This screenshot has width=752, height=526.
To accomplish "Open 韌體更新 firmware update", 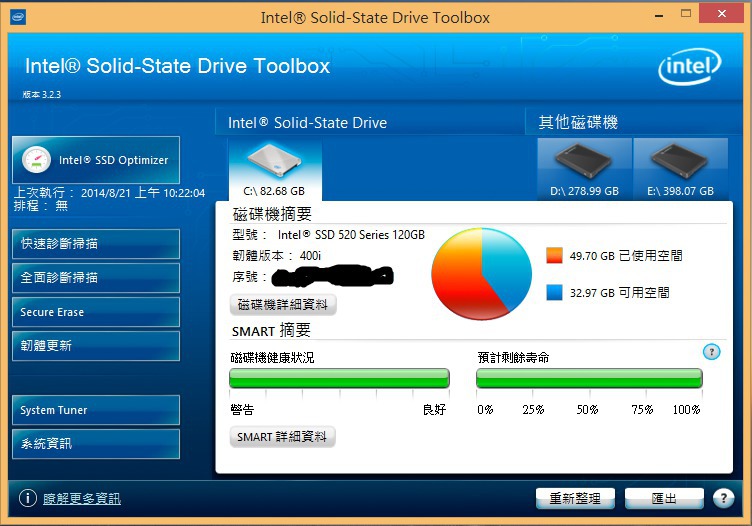I will coord(96,346).
